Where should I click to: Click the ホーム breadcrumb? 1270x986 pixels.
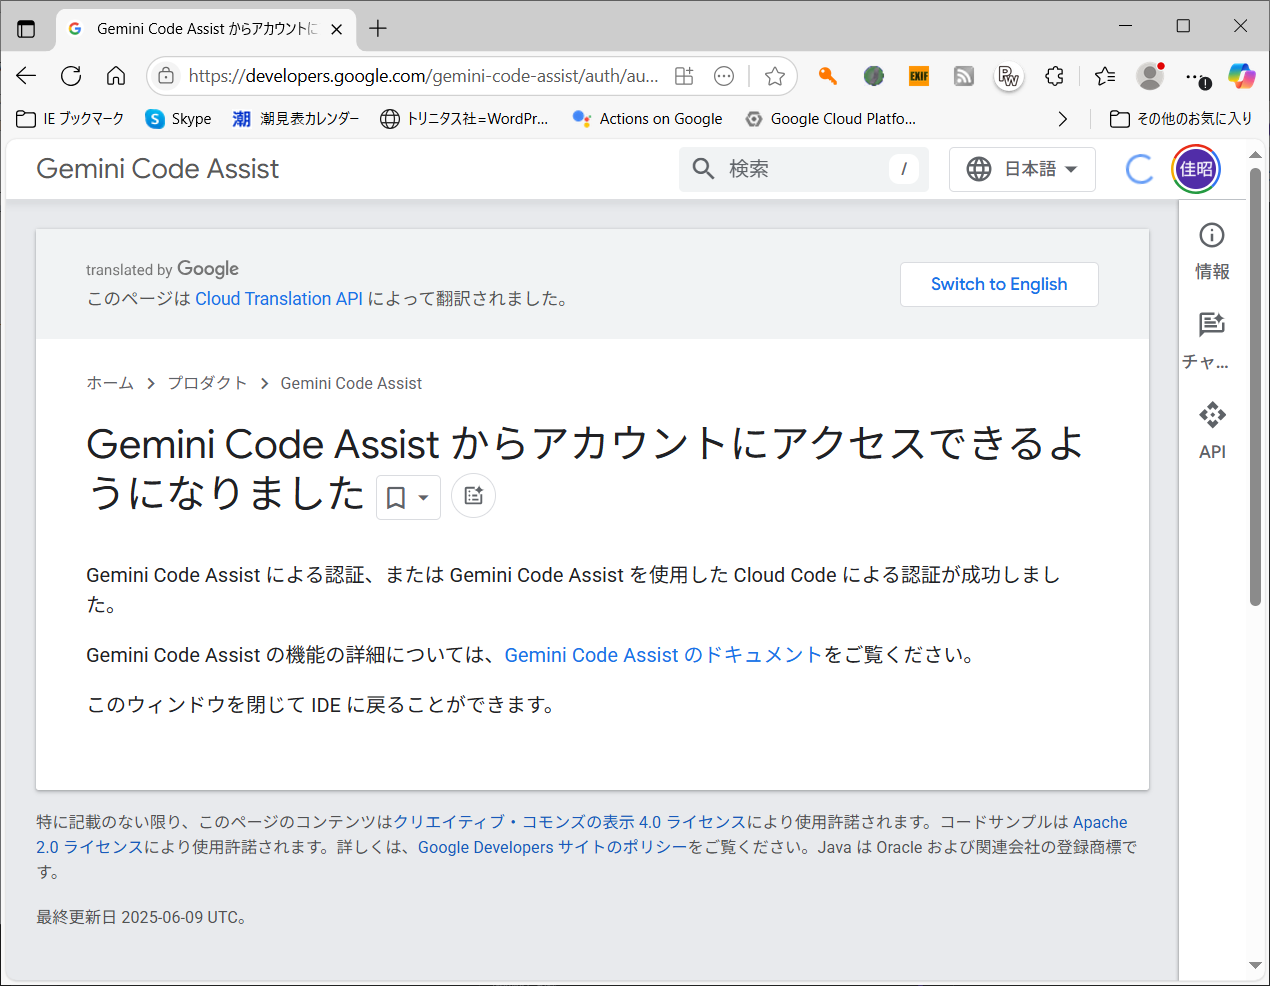(110, 383)
